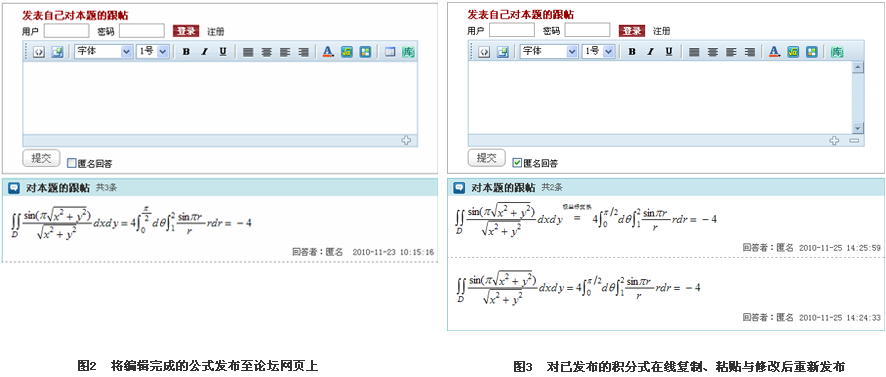Click the 提交 submit button in Figure 3 panel
Image resolution: width=886 pixels, height=377 pixels.
487,158
